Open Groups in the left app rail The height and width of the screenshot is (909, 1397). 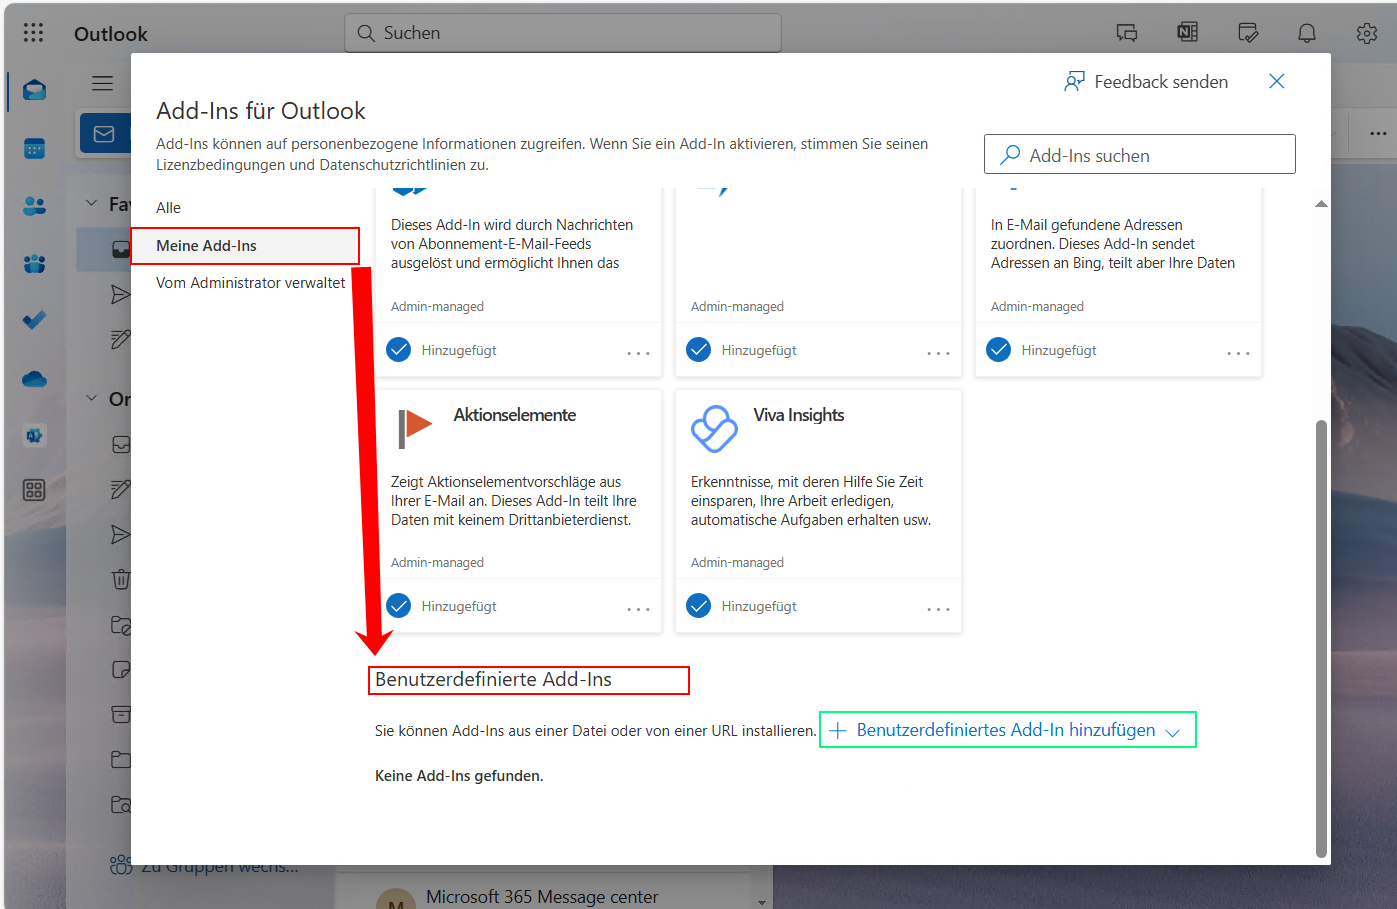coord(34,263)
